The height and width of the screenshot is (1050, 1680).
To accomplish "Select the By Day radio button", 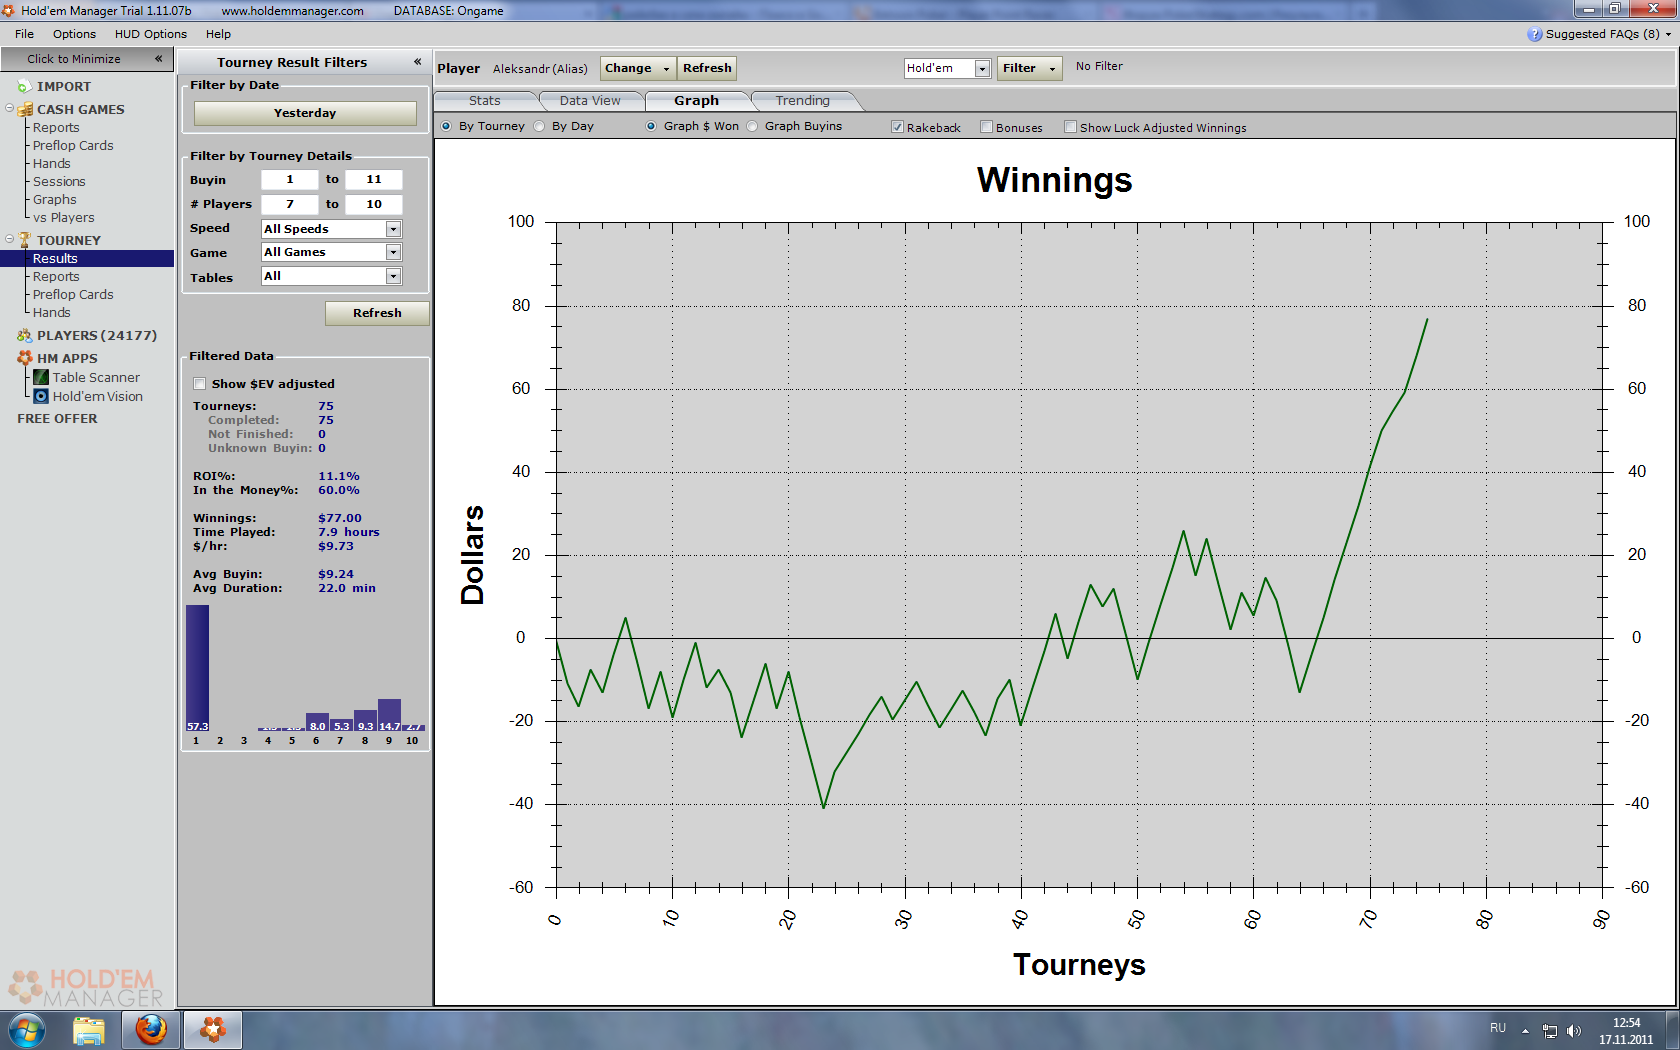I will [540, 126].
